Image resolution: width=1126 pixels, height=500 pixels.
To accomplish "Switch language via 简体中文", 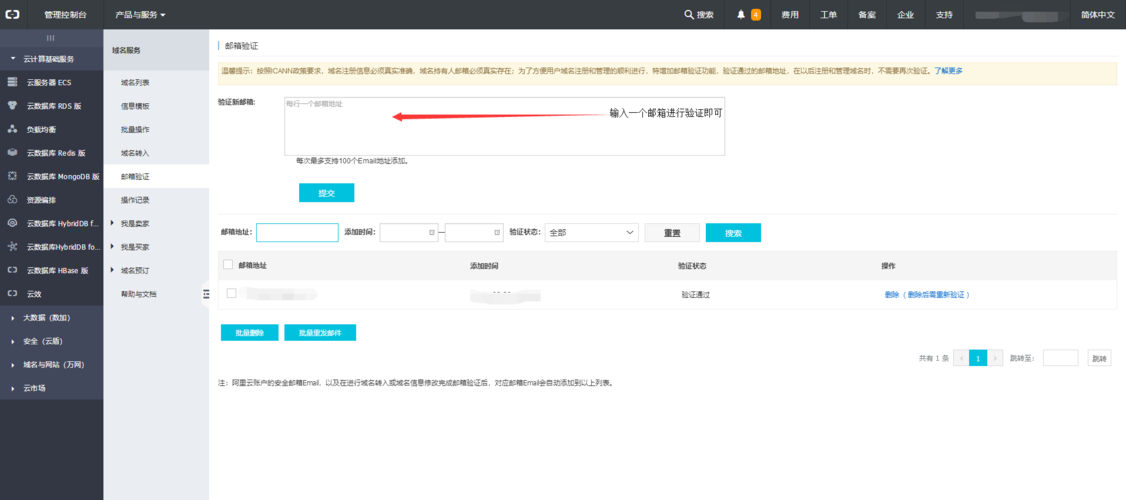I will pyautogui.click(x=1098, y=14).
